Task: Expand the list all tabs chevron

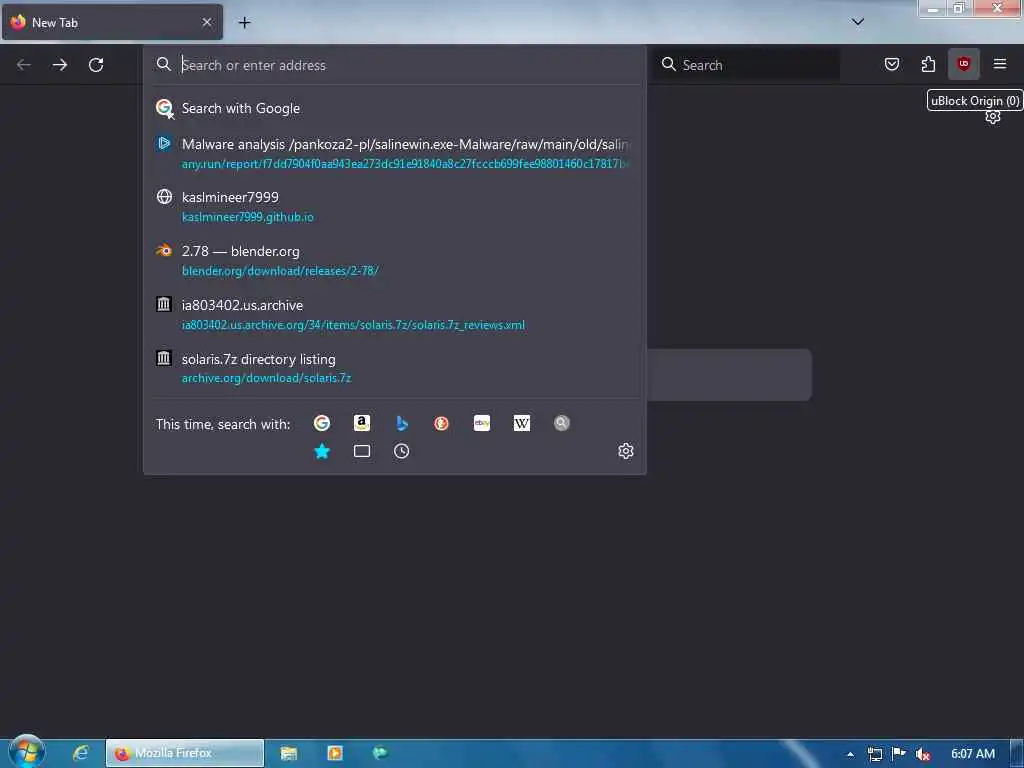Action: (x=857, y=22)
